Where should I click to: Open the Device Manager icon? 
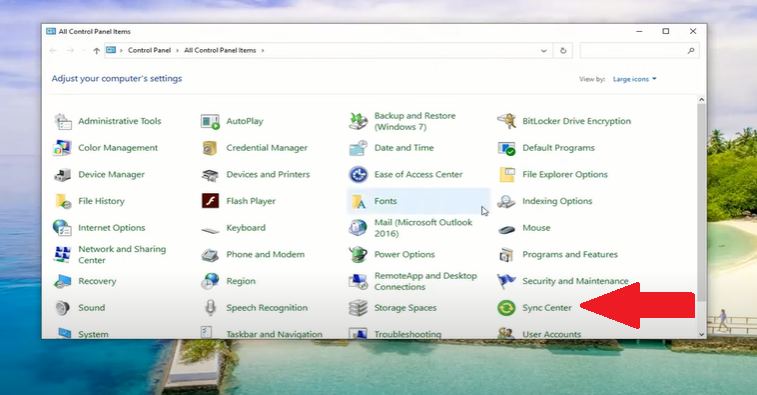[63, 174]
